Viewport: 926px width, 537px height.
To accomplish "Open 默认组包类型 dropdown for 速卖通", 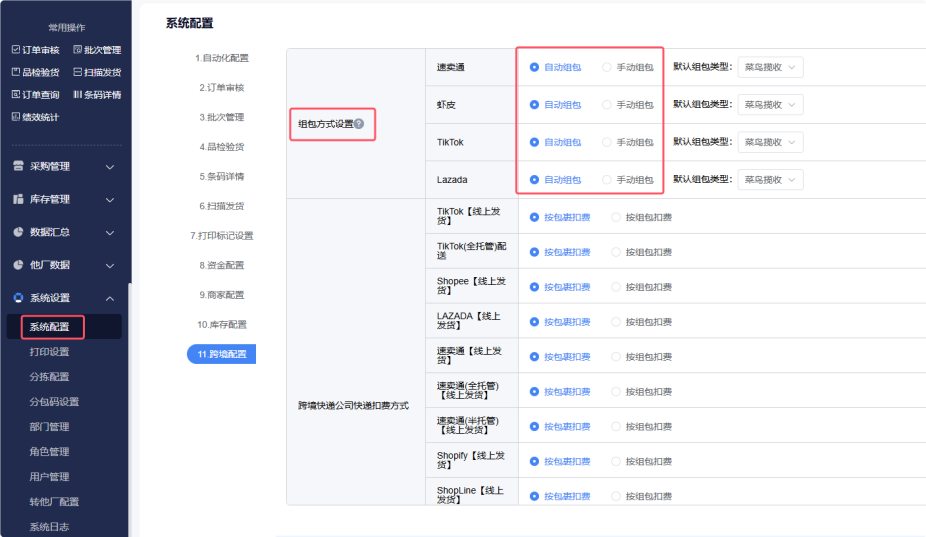I will click(x=770, y=68).
